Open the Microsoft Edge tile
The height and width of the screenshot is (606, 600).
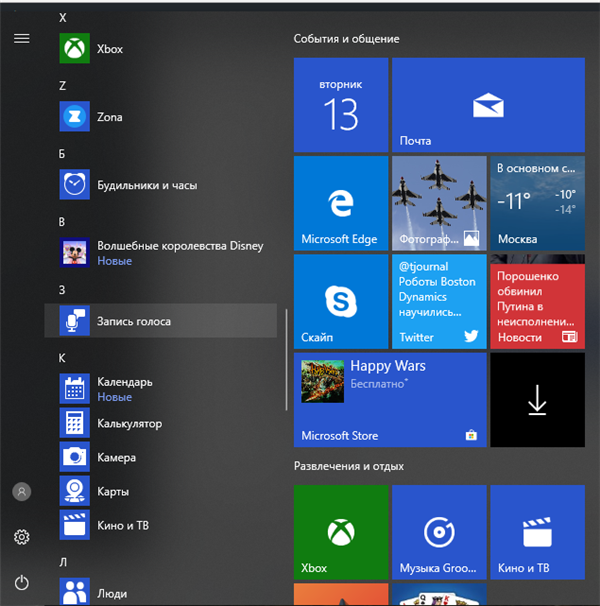click(x=341, y=203)
